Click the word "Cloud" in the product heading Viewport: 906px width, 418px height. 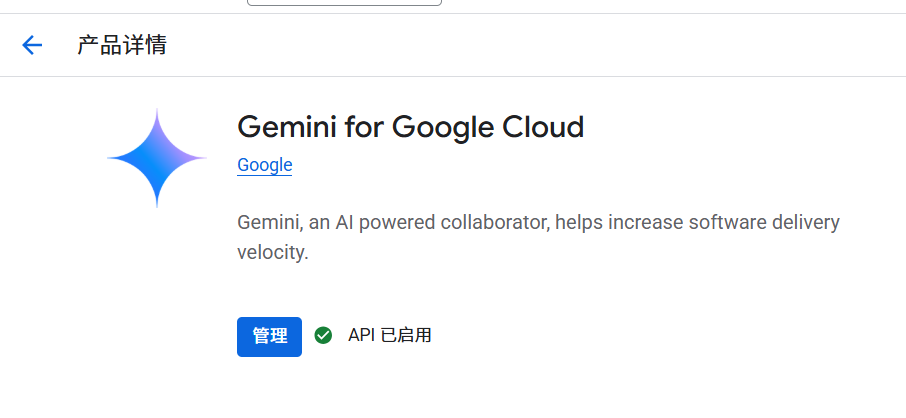543,127
